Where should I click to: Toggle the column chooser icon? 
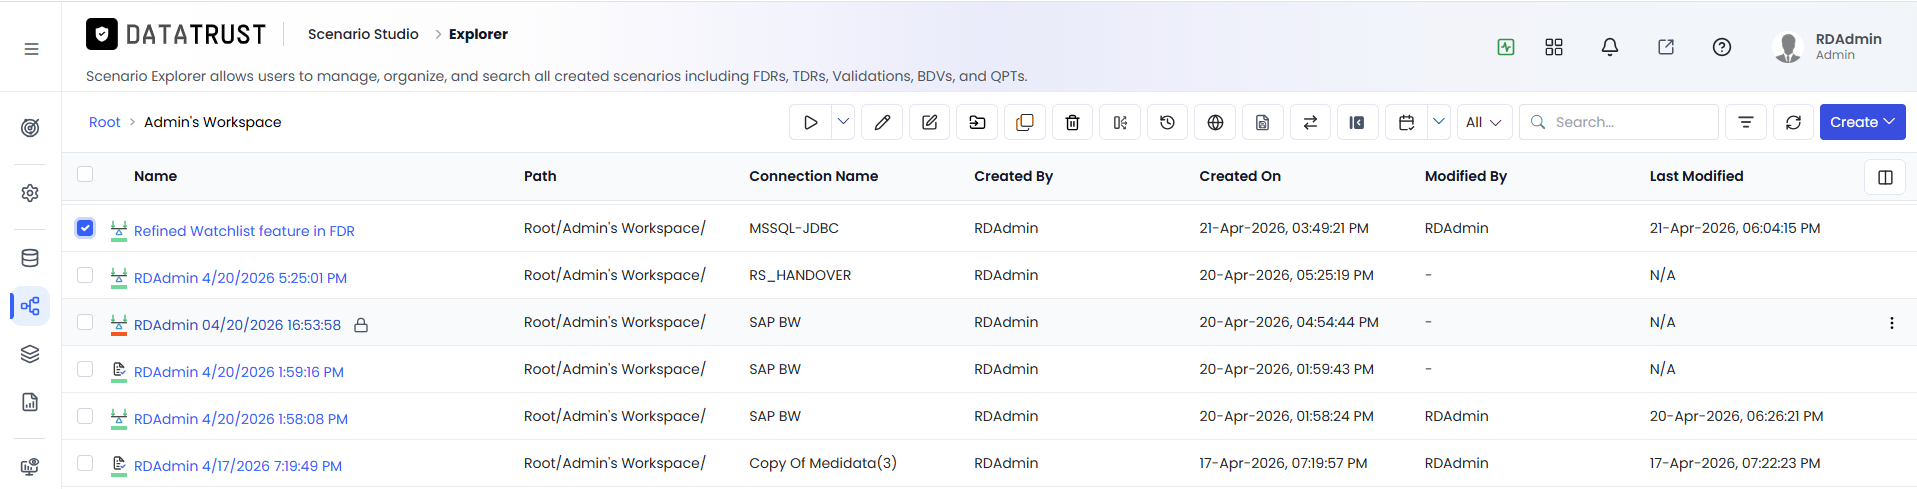coord(1885,177)
